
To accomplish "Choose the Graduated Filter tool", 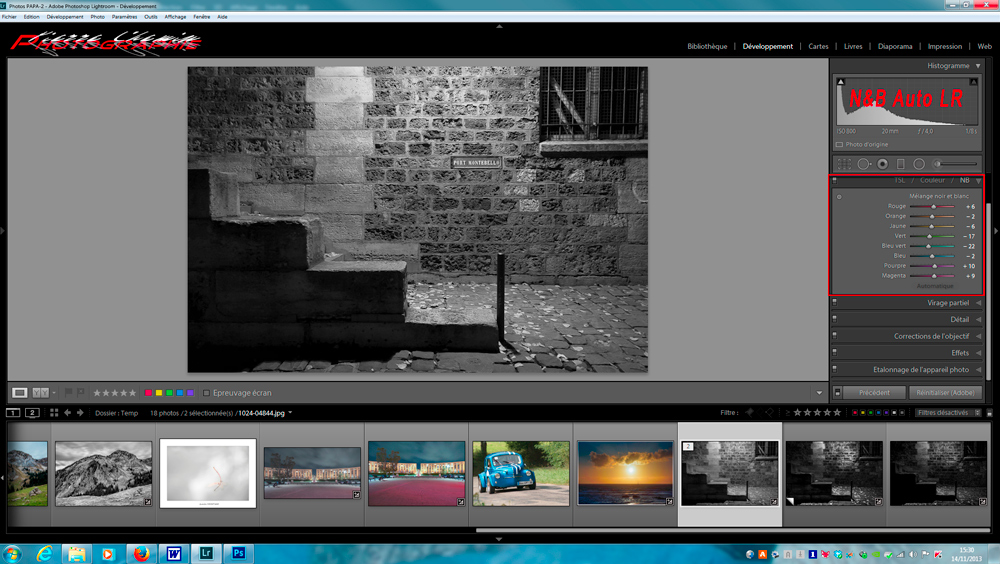I will coord(900,164).
